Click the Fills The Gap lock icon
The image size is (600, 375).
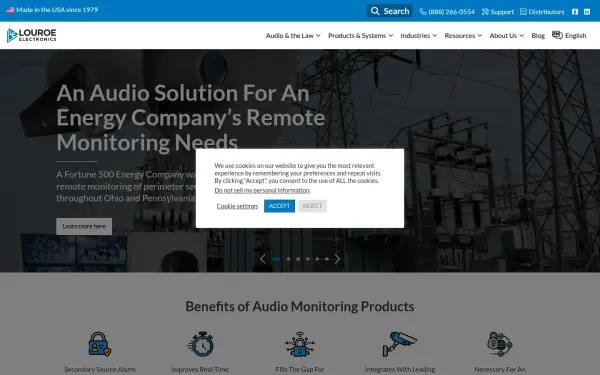300,344
